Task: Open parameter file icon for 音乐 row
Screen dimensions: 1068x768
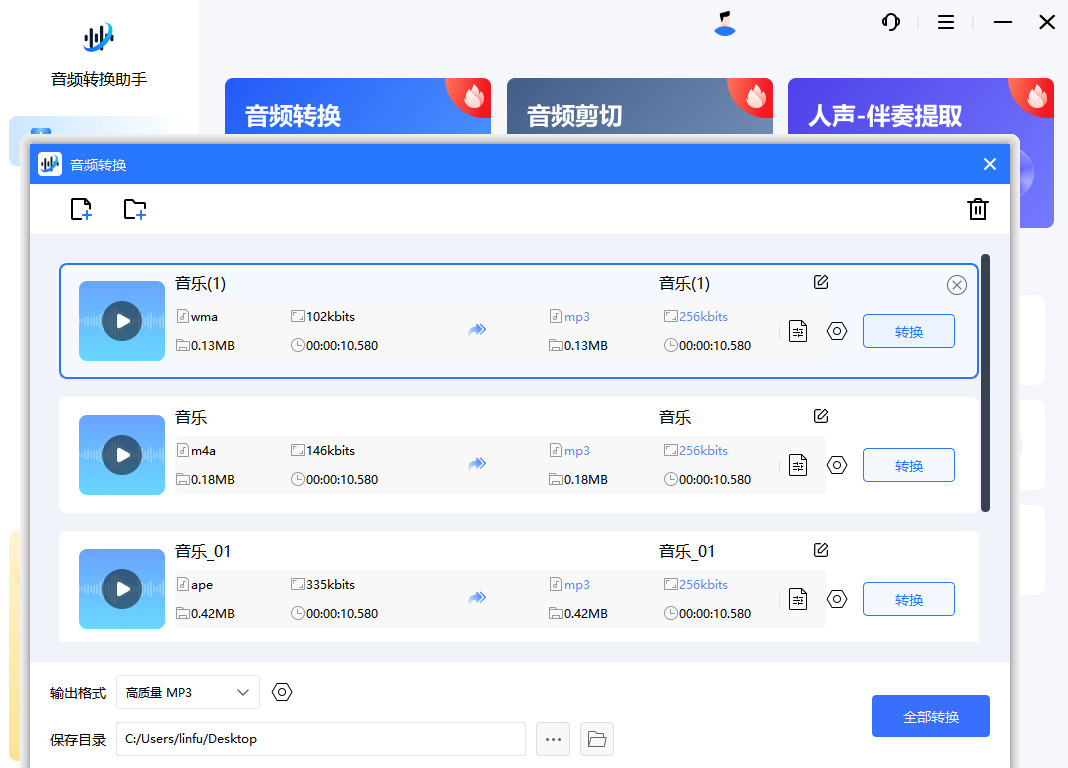Action: (x=798, y=464)
